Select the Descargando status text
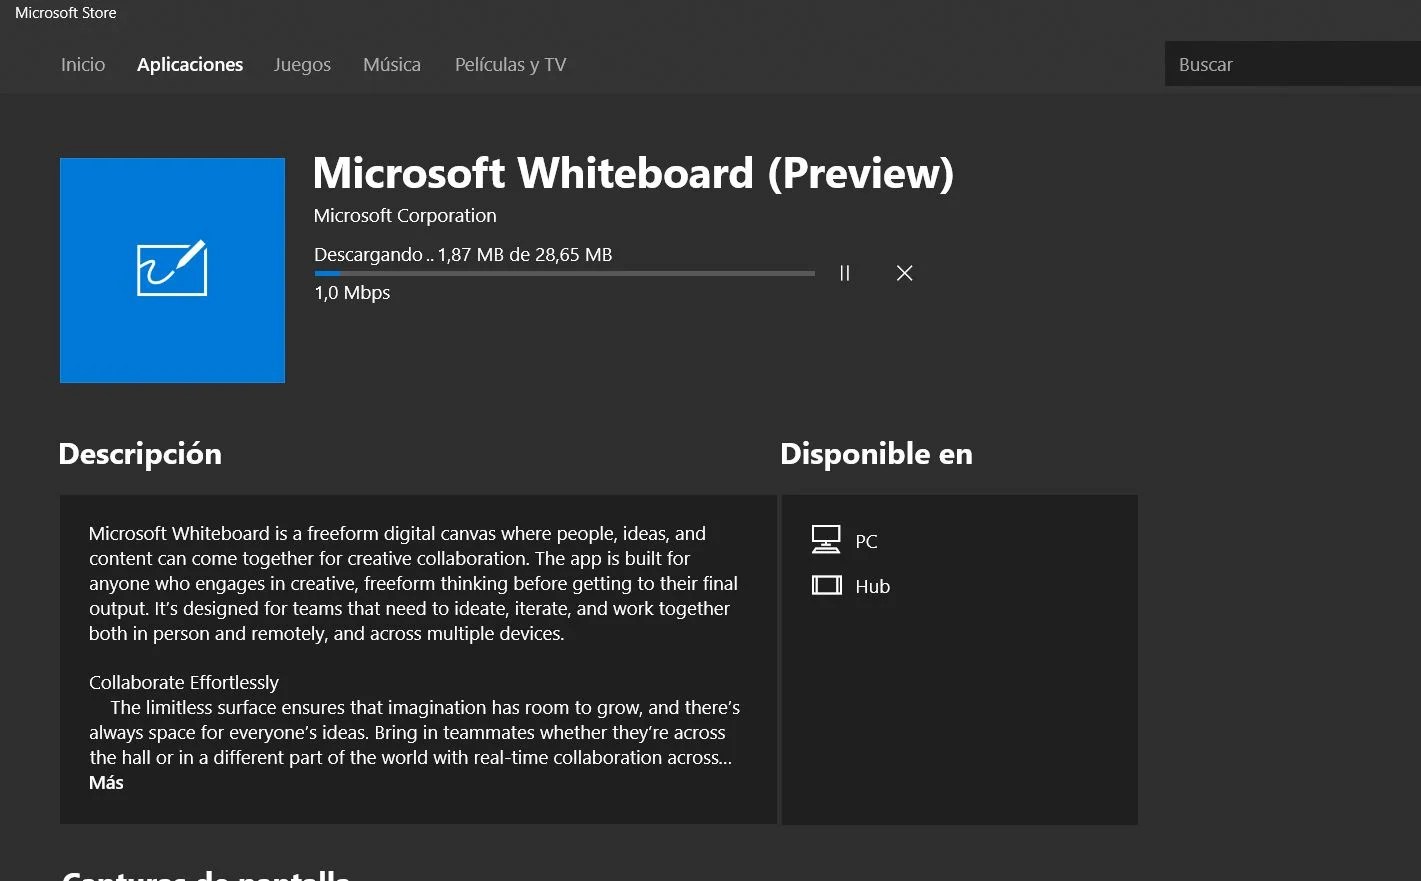1421x881 pixels. click(370, 254)
